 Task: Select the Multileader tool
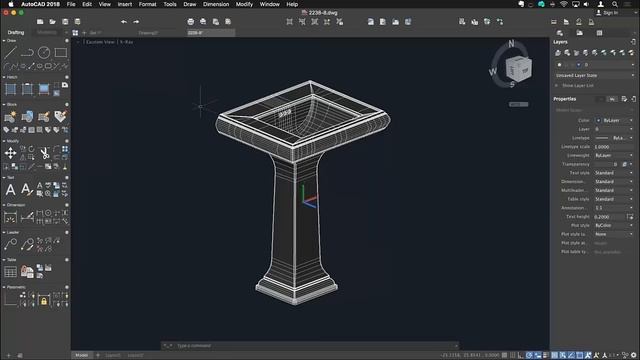pos(10,244)
